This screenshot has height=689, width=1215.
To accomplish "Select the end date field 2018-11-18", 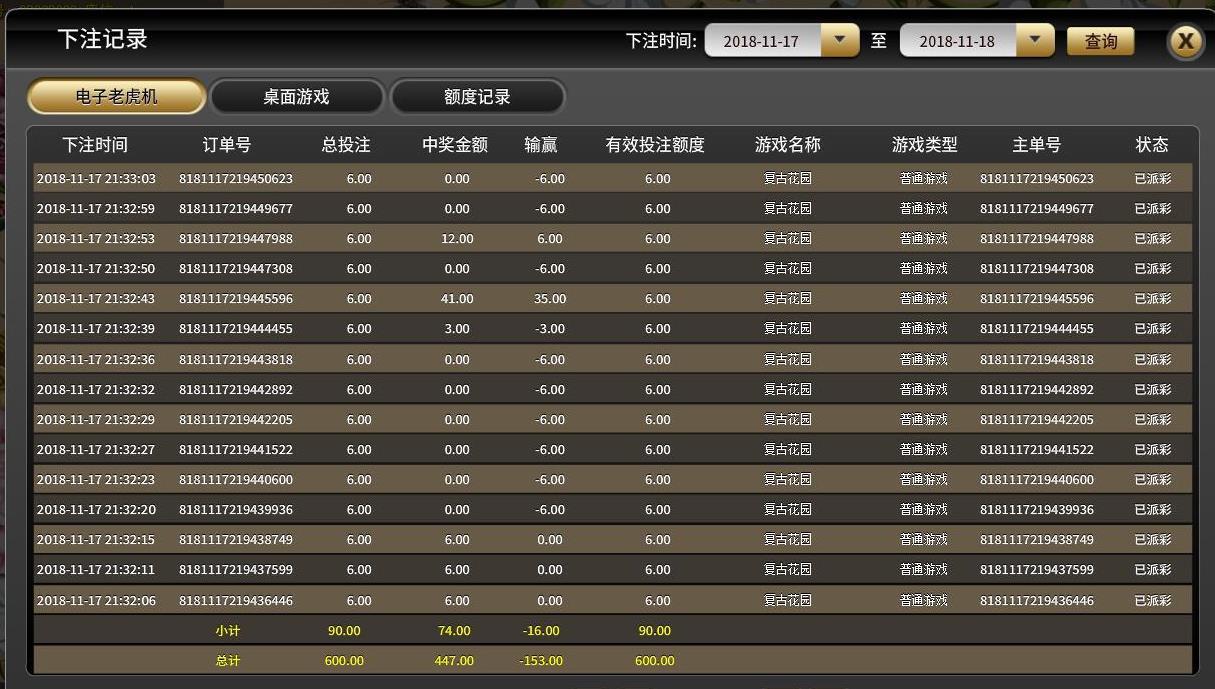I will pyautogui.click(x=958, y=41).
